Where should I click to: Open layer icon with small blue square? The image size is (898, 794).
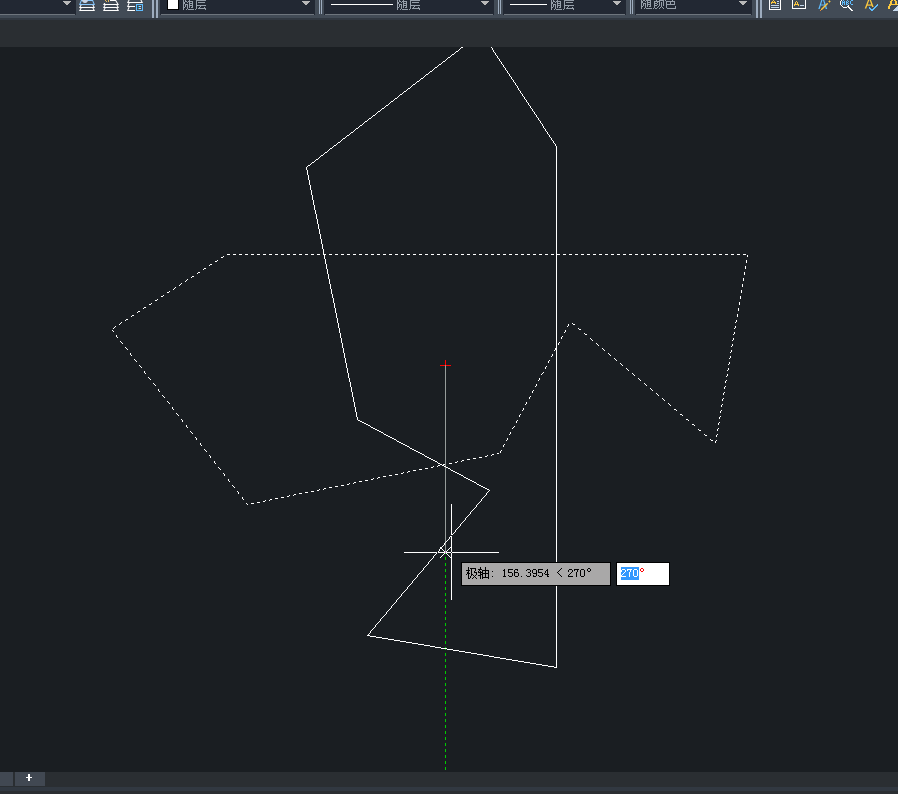coord(136,5)
